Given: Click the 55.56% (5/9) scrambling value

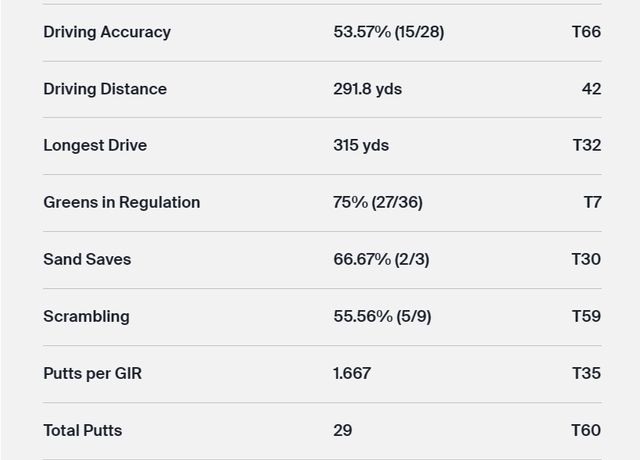Looking at the screenshot, I should pyautogui.click(x=382, y=316).
